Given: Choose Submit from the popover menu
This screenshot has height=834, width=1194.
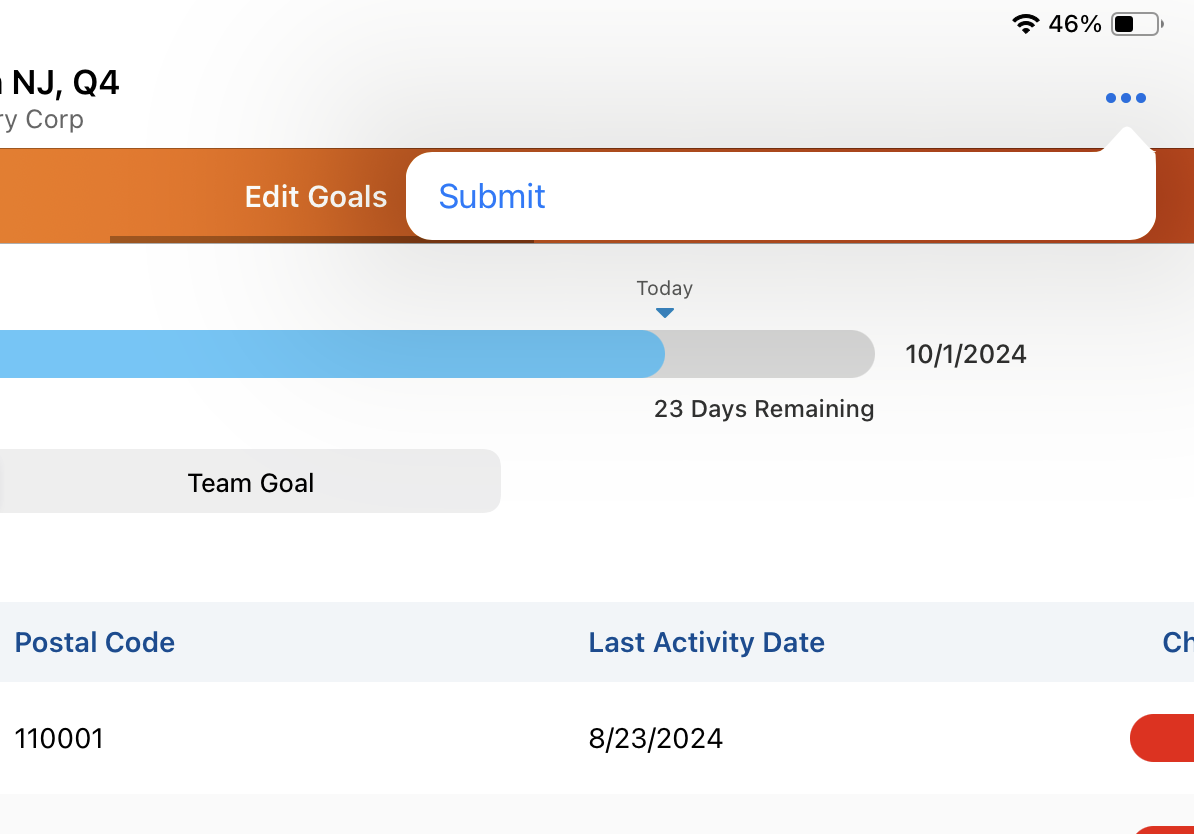Looking at the screenshot, I should click(x=492, y=196).
